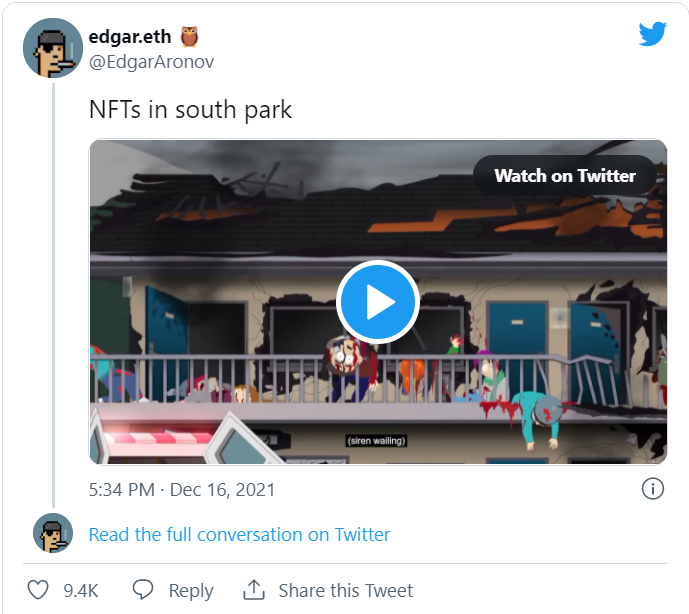Click the Twitter bird logo
Image resolution: width=689 pixels, height=614 pixels.
tap(652, 34)
